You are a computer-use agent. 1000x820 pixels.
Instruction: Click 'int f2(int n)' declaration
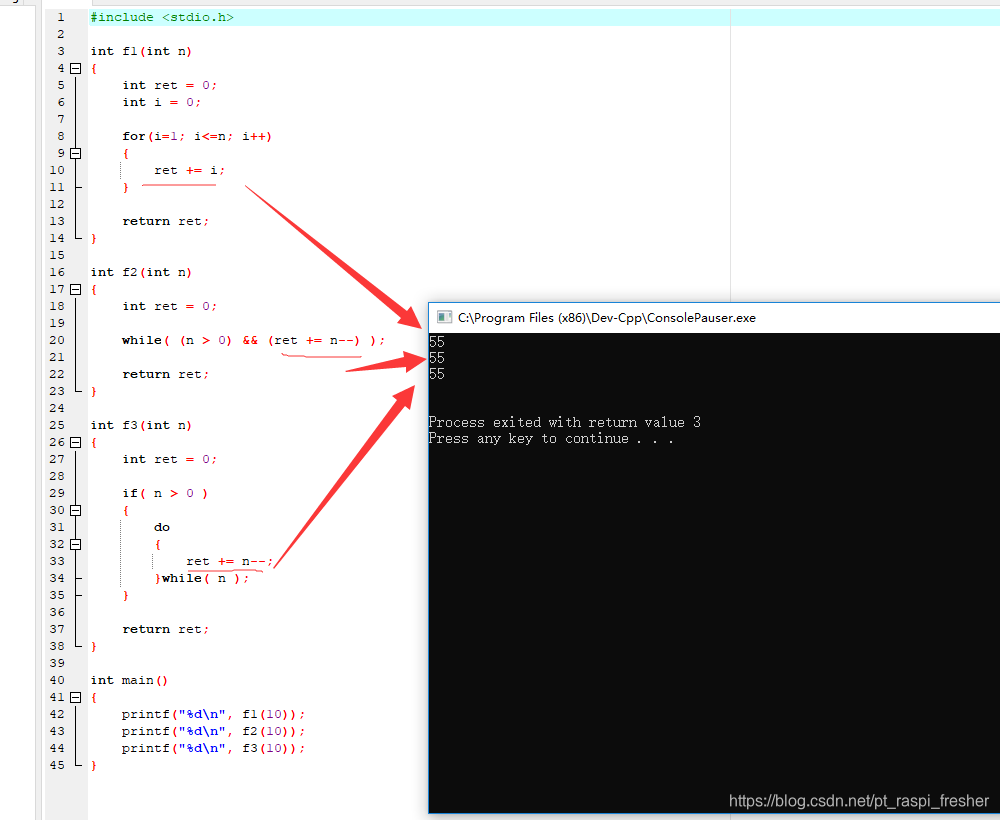tap(141, 272)
